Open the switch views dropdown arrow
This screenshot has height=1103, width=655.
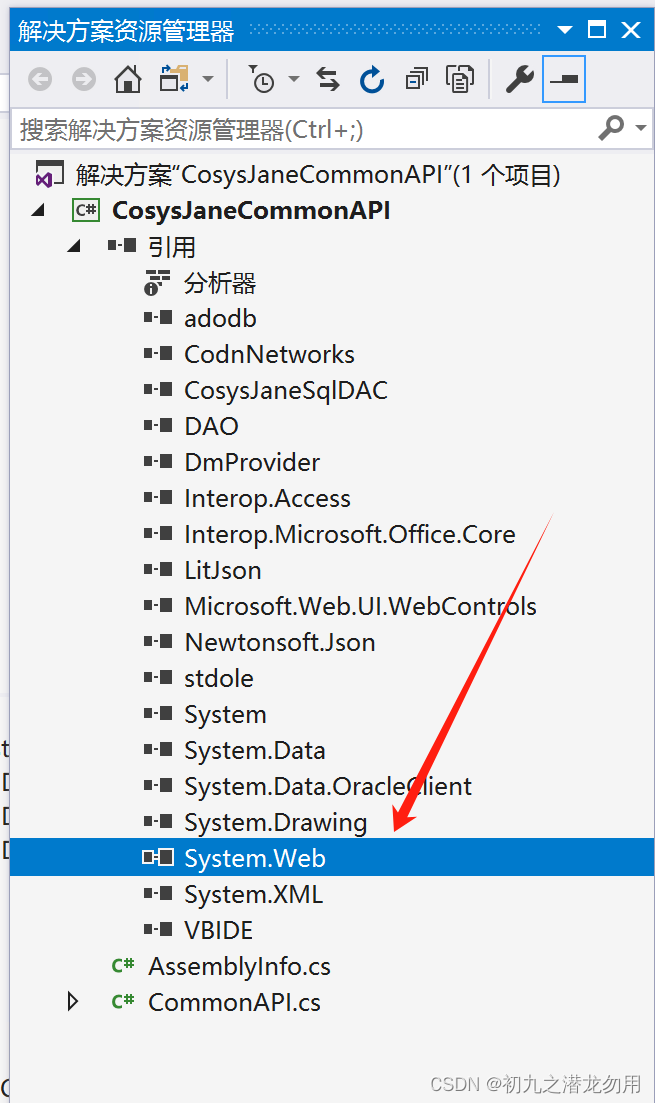tap(207, 79)
